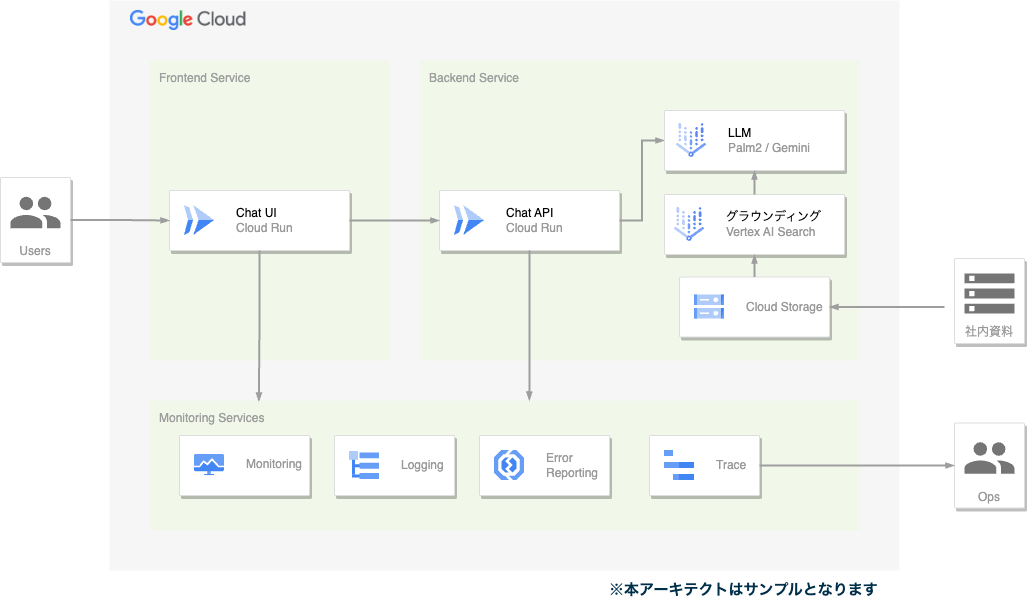The width and height of the screenshot is (1029, 604).
Task: Select the Users people icon
Action: 35,212
